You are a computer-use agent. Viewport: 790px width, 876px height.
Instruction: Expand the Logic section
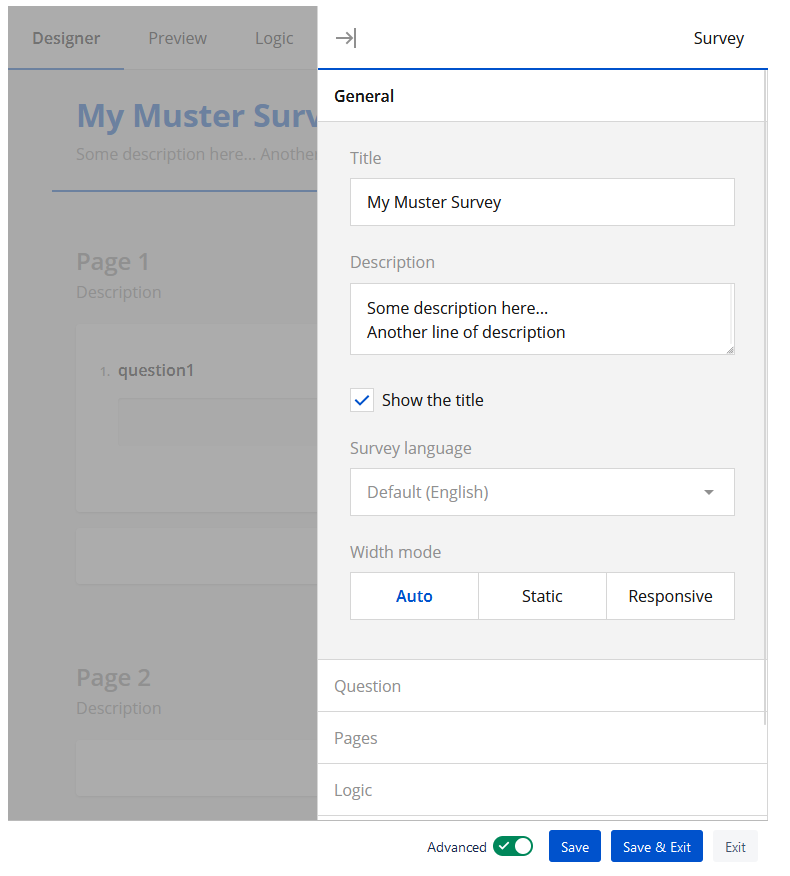541,790
